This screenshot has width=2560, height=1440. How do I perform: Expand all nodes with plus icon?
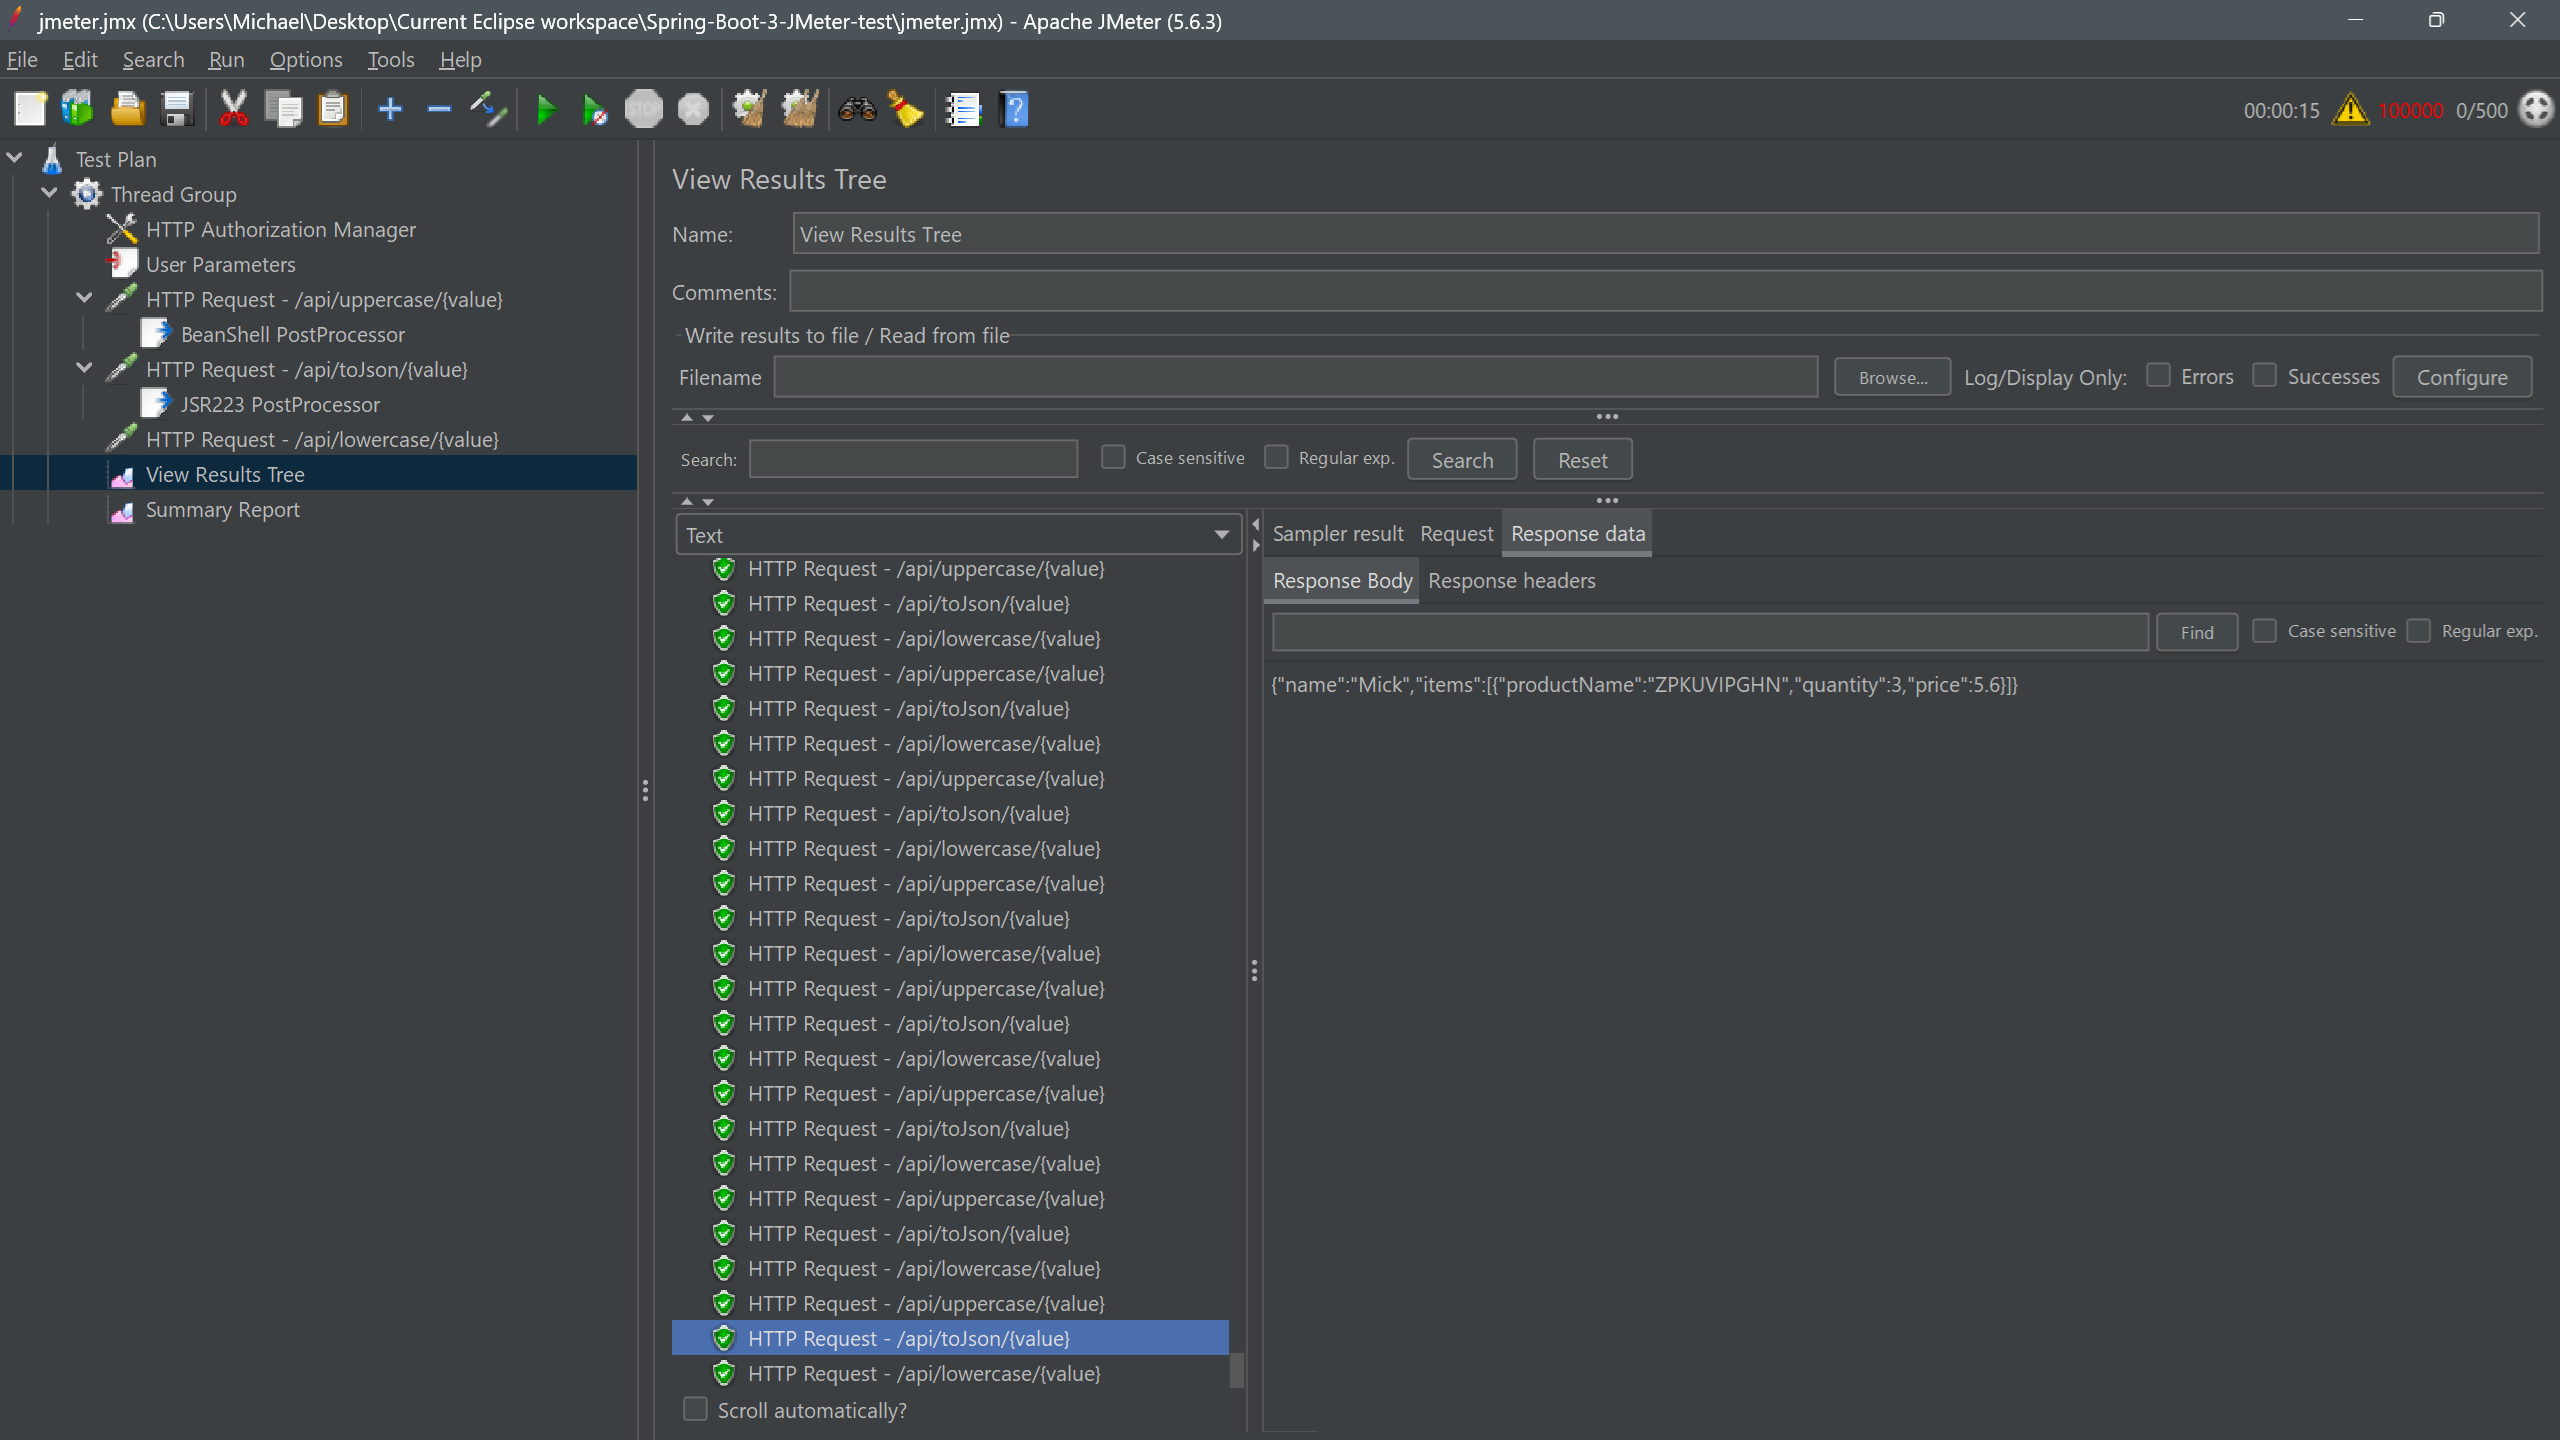(x=390, y=109)
